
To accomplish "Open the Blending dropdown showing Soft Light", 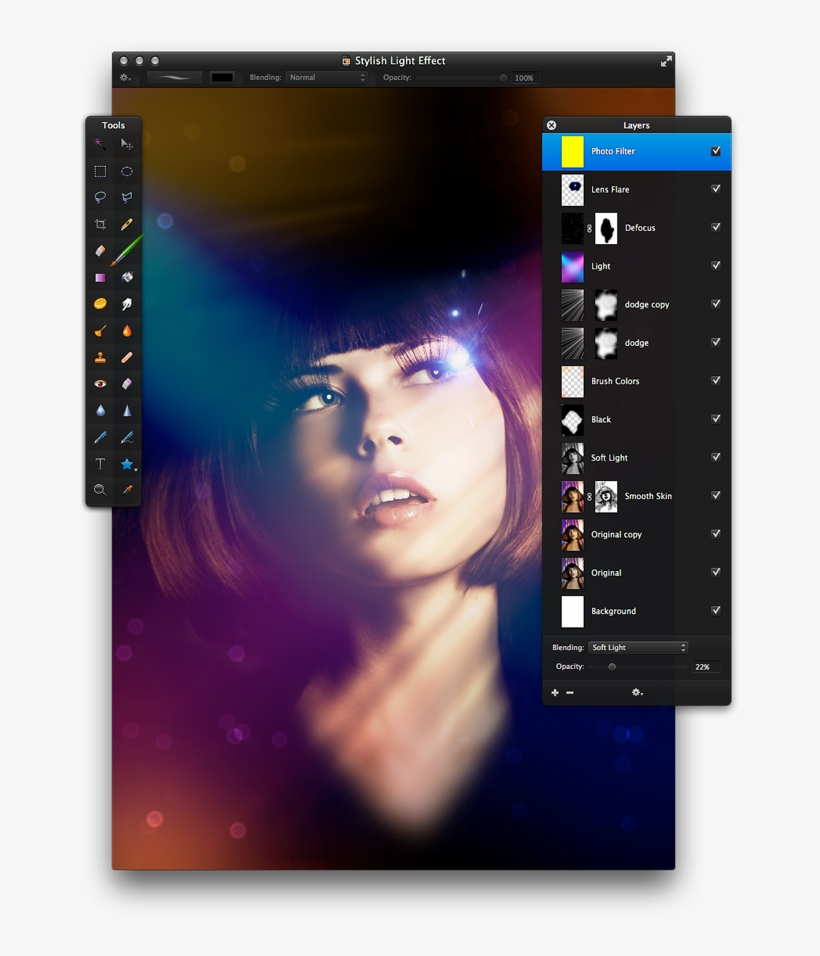I will tap(637, 646).
